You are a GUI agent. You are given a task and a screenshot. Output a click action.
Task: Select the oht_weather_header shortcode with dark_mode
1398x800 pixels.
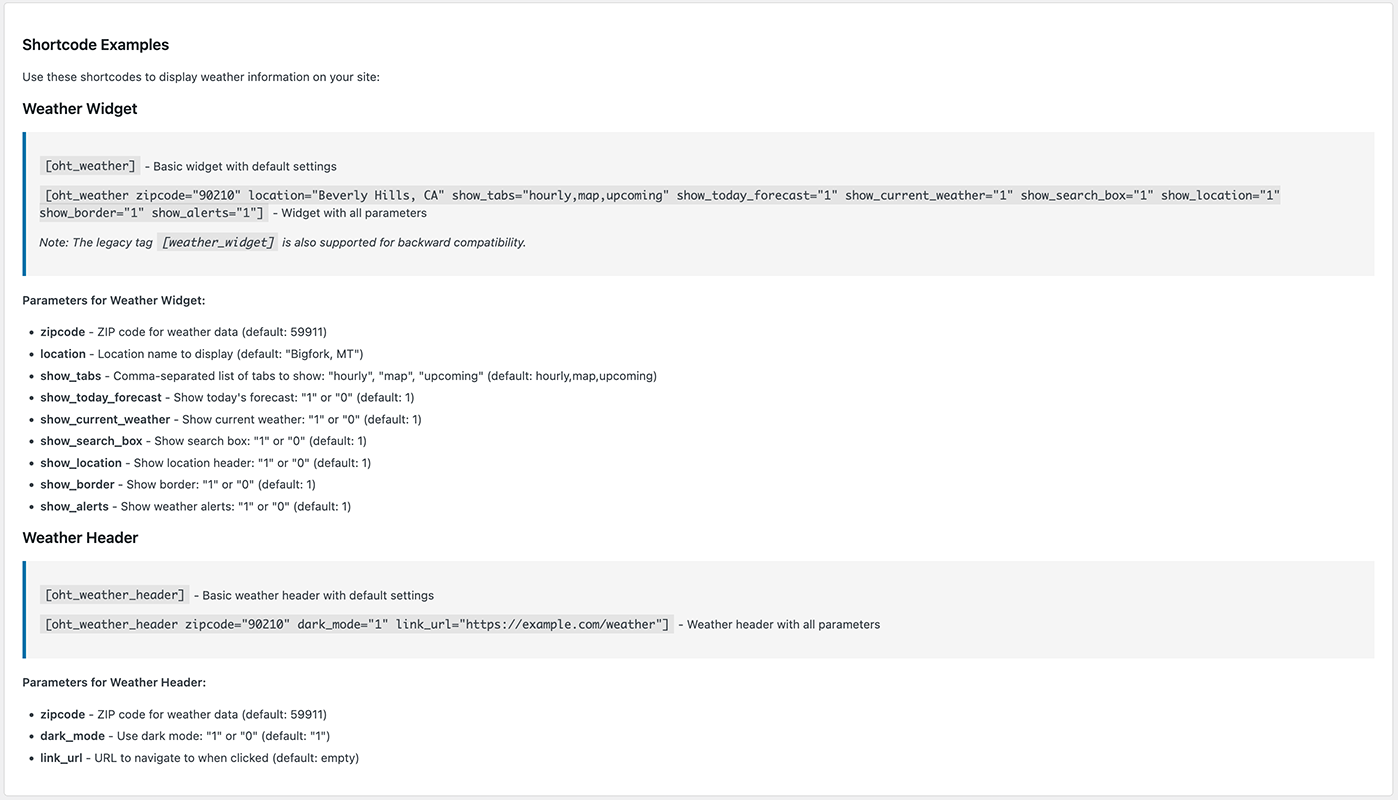(x=357, y=624)
